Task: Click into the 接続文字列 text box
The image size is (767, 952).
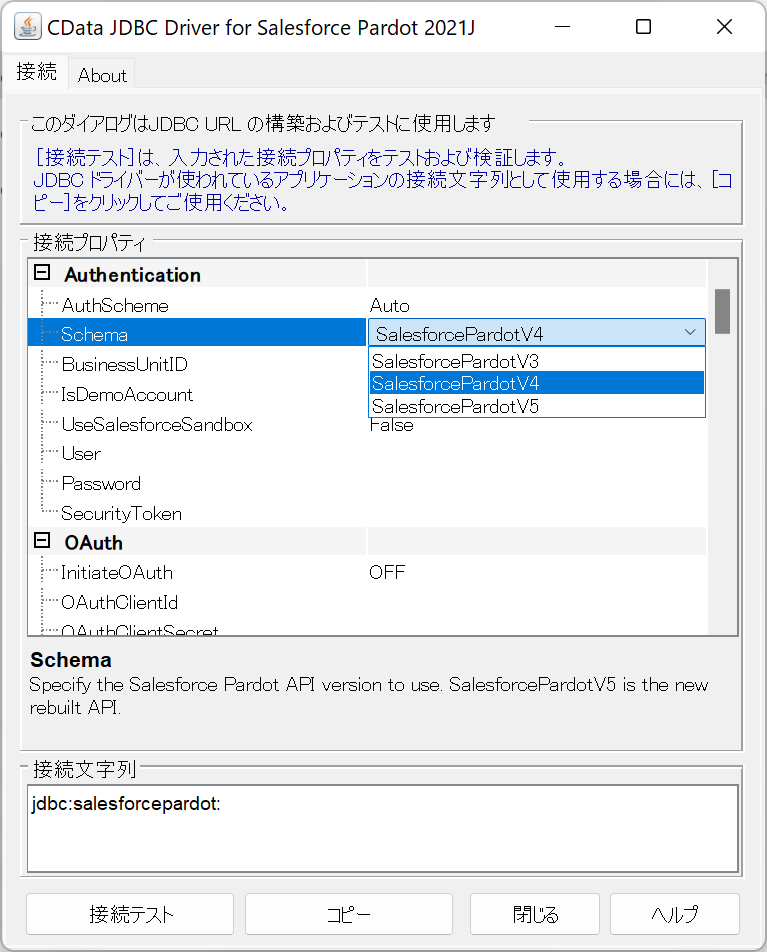Action: (x=382, y=828)
